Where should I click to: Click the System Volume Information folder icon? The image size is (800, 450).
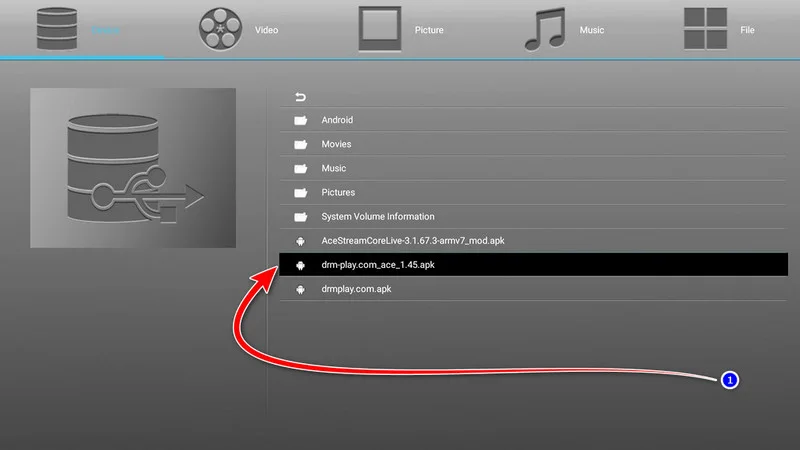point(301,217)
